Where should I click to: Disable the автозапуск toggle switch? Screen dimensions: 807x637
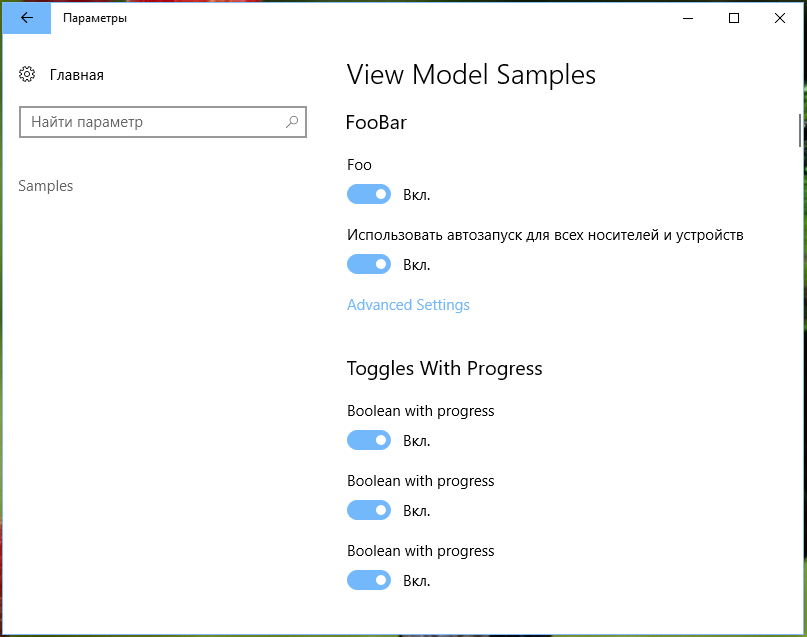369,264
